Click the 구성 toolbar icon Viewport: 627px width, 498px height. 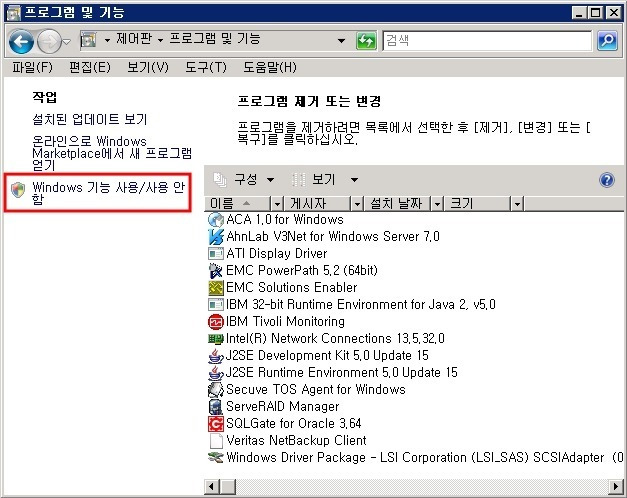(220, 180)
